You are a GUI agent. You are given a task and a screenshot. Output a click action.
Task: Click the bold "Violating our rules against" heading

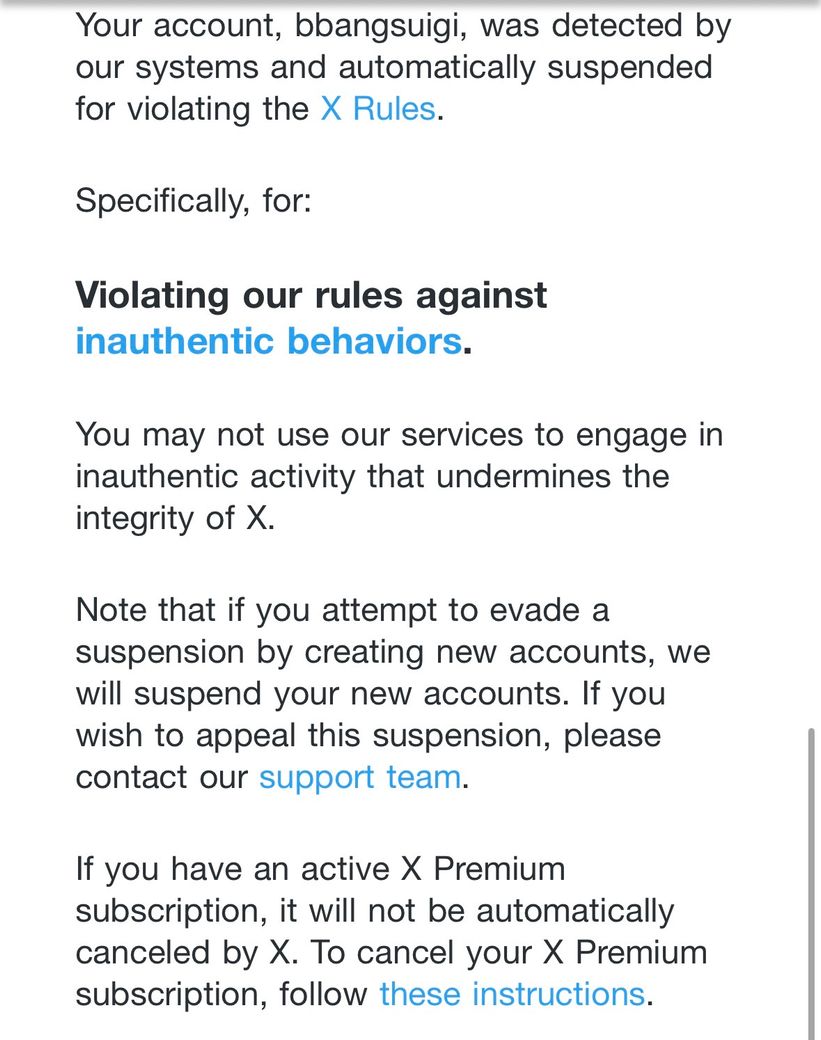tap(311, 295)
